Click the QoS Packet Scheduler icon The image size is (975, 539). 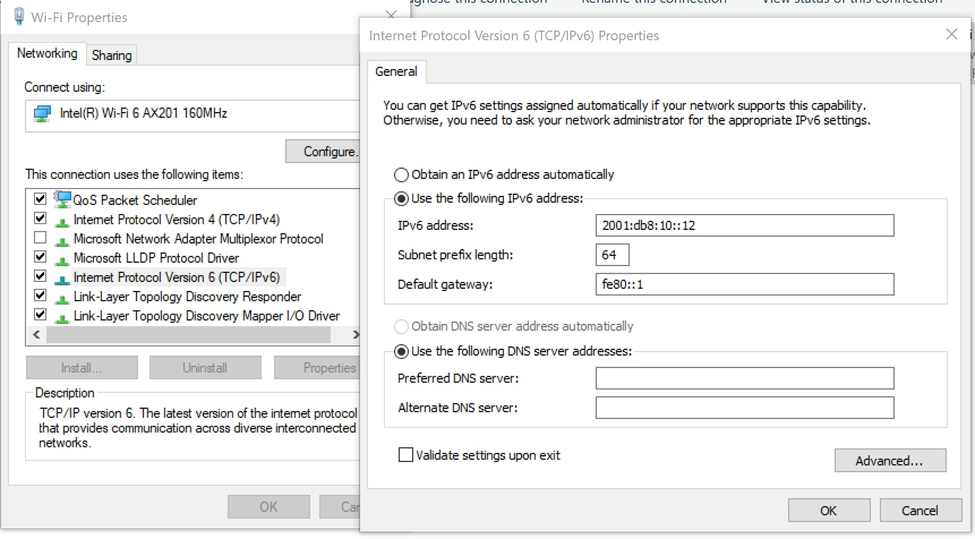click(x=62, y=200)
